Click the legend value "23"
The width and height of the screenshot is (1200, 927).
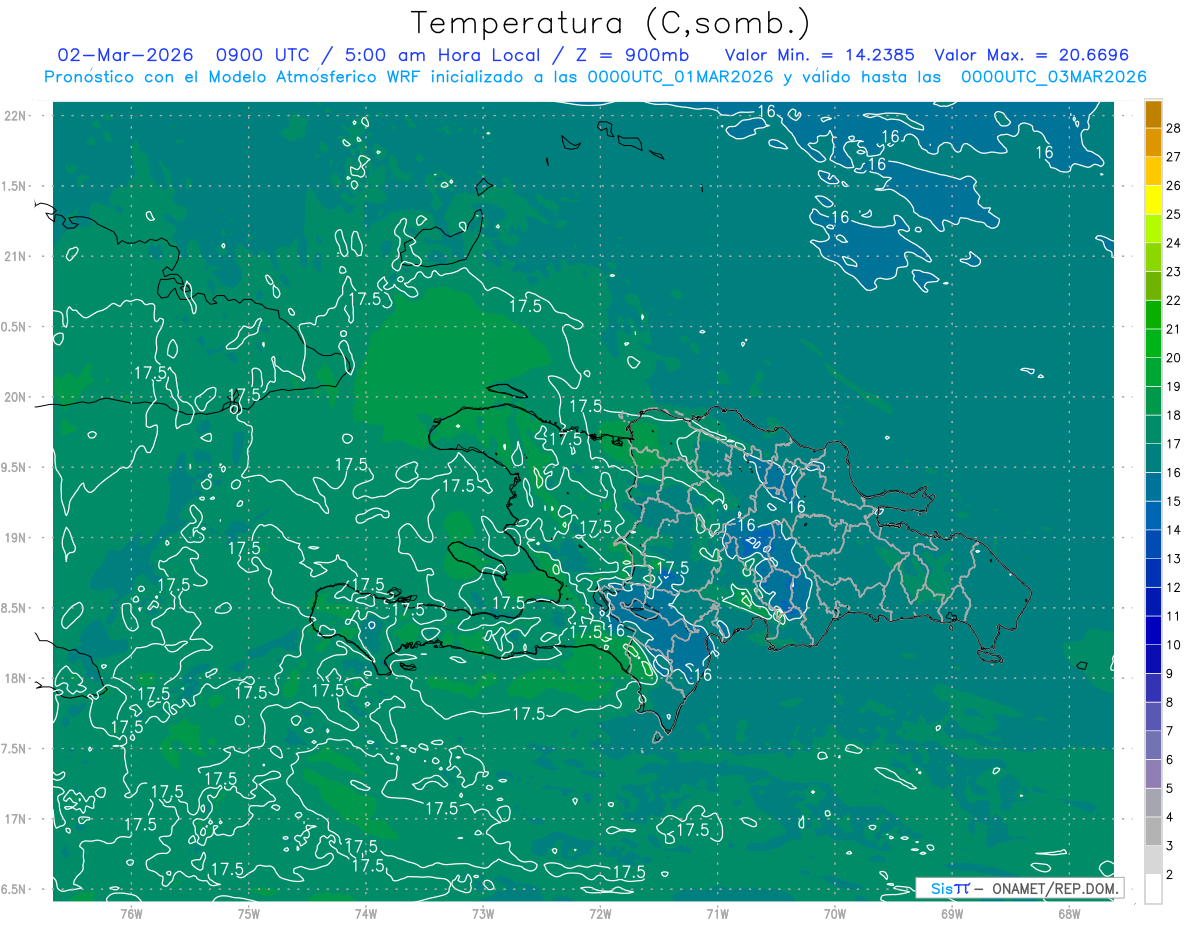pyautogui.click(x=1174, y=272)
